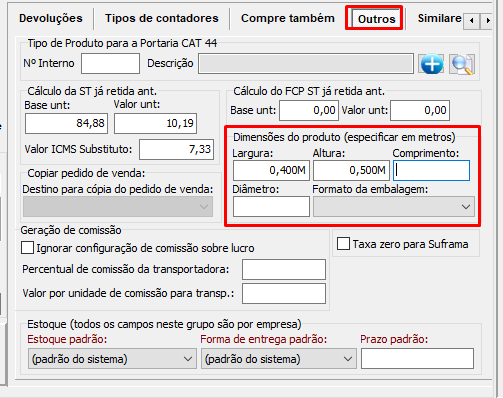
Task: Click Tipo de Produto para Portaria CAT 44 label
Action: 122,43
